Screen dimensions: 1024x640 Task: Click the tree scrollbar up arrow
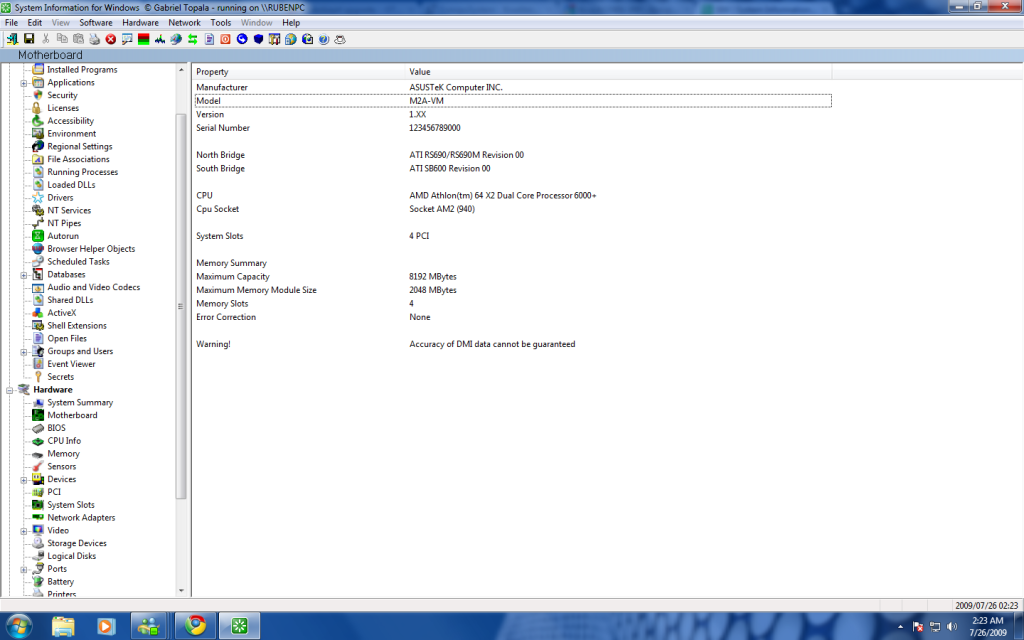click(181, 70)
